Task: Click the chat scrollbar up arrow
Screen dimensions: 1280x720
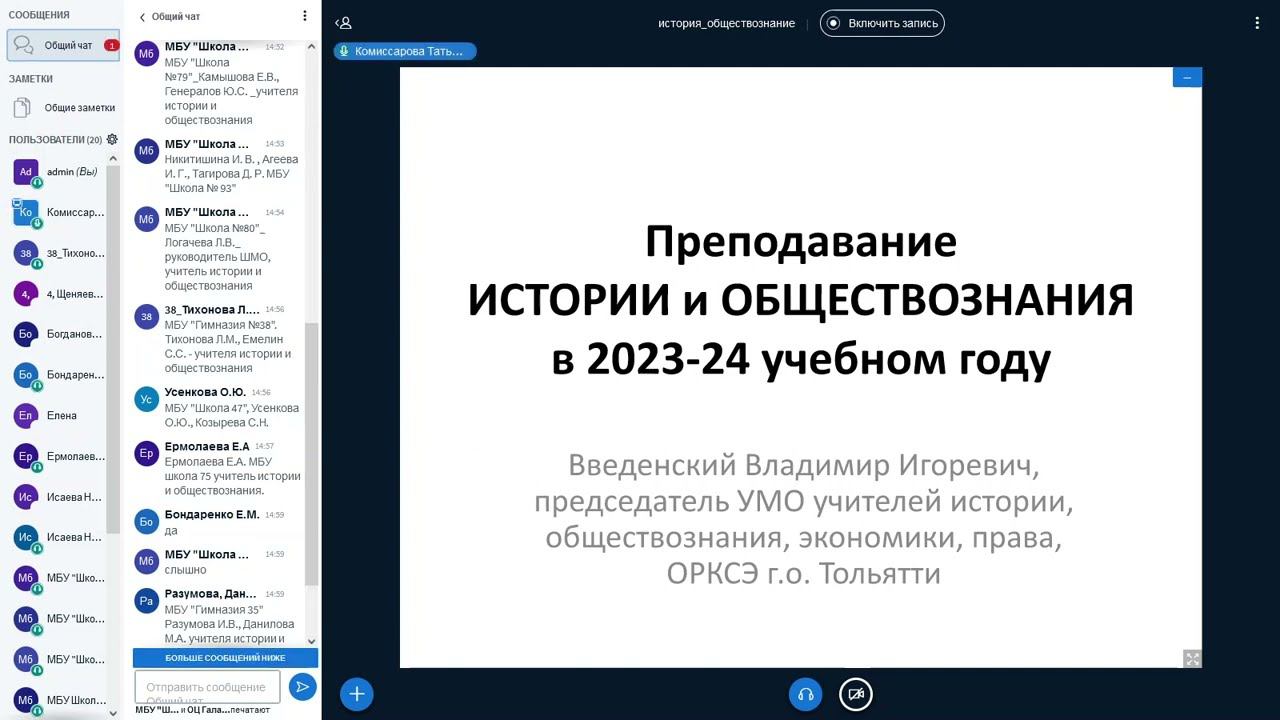Action: (312, 46)
